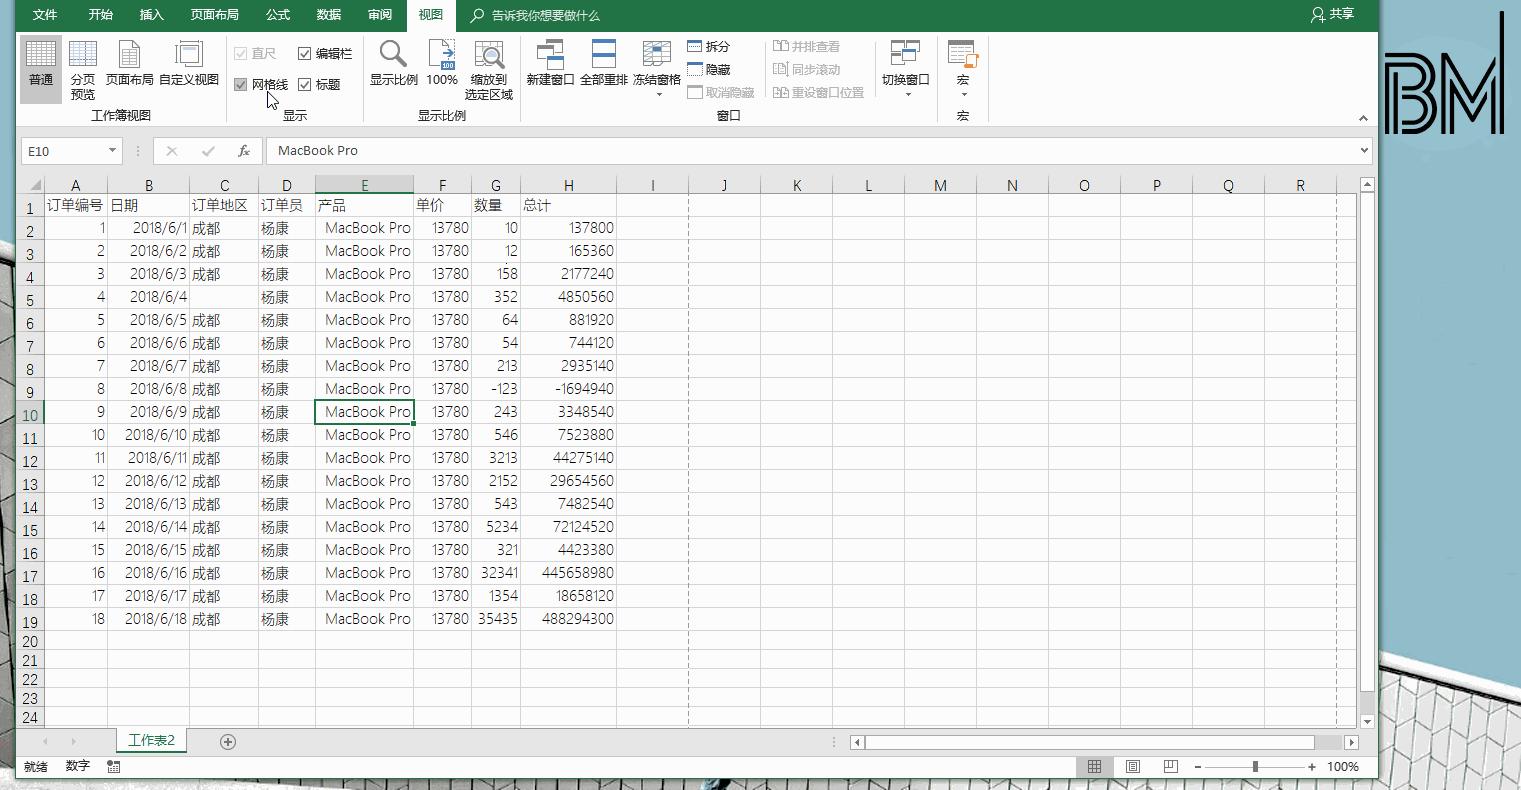Viewport: 1521px width, 790px height.
Task: Click the zoom slider handle
Action: tap(1255, 767)
